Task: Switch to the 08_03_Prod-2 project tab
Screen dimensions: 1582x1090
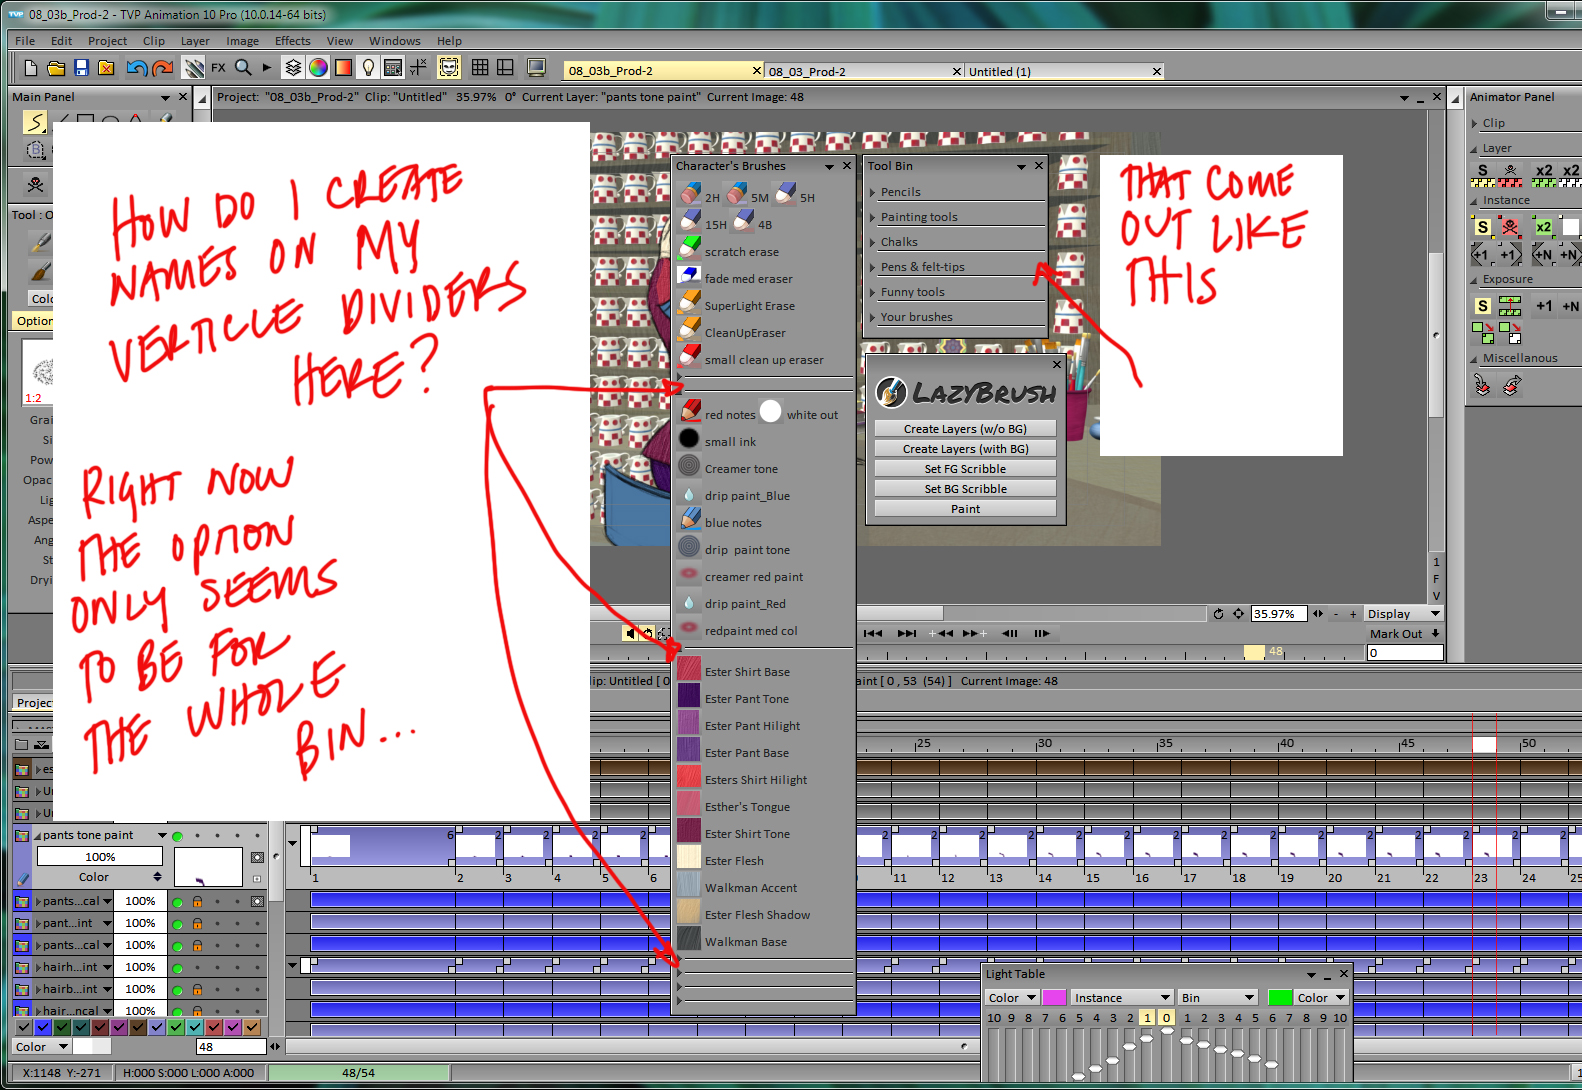Action: (864, 71)
